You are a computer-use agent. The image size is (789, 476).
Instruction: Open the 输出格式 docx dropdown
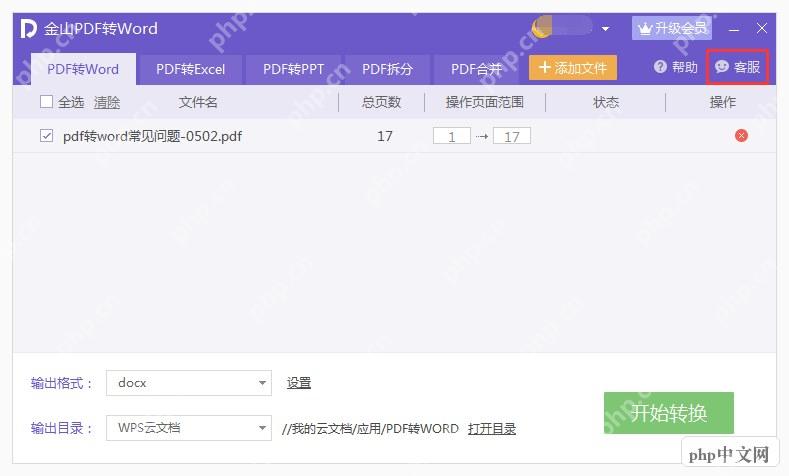click(189, 383)
